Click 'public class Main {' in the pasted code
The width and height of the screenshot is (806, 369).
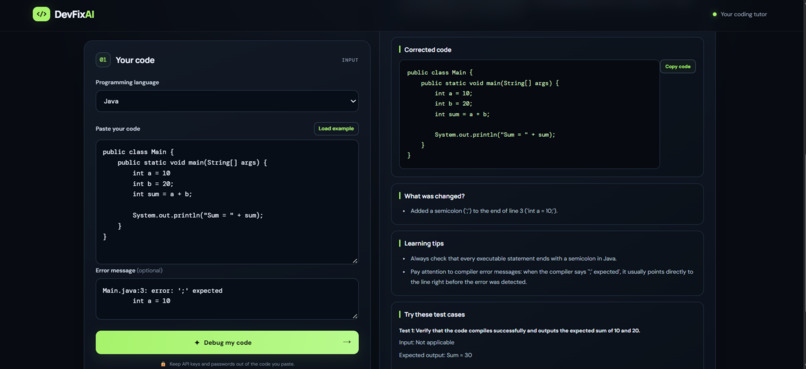point(139,152)
